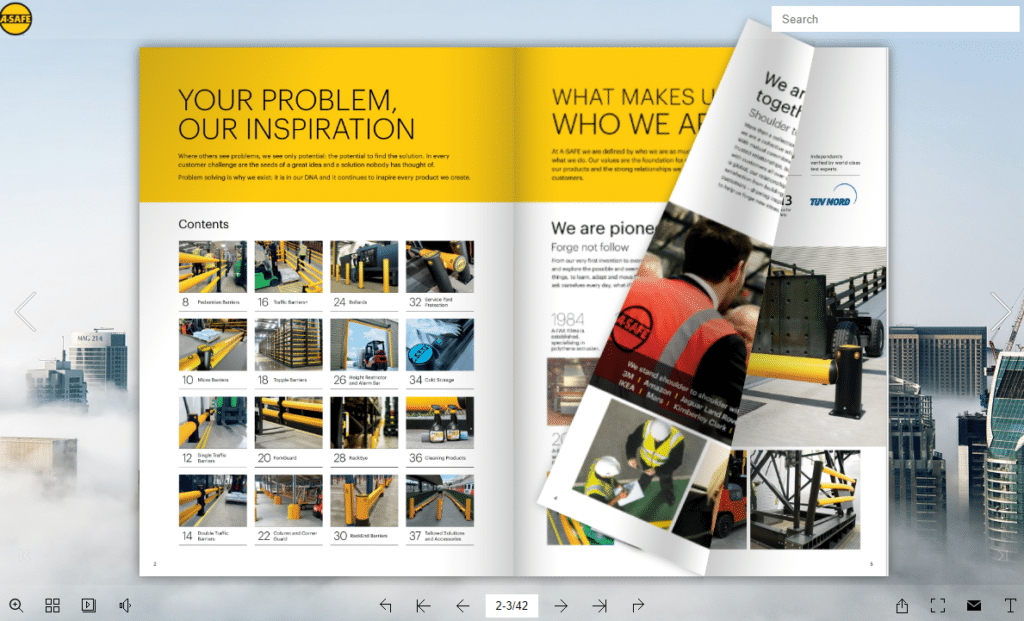Turn the page with the right chevron
This screenshot has height=621, width=1024.
click(x=1000, y=312)
